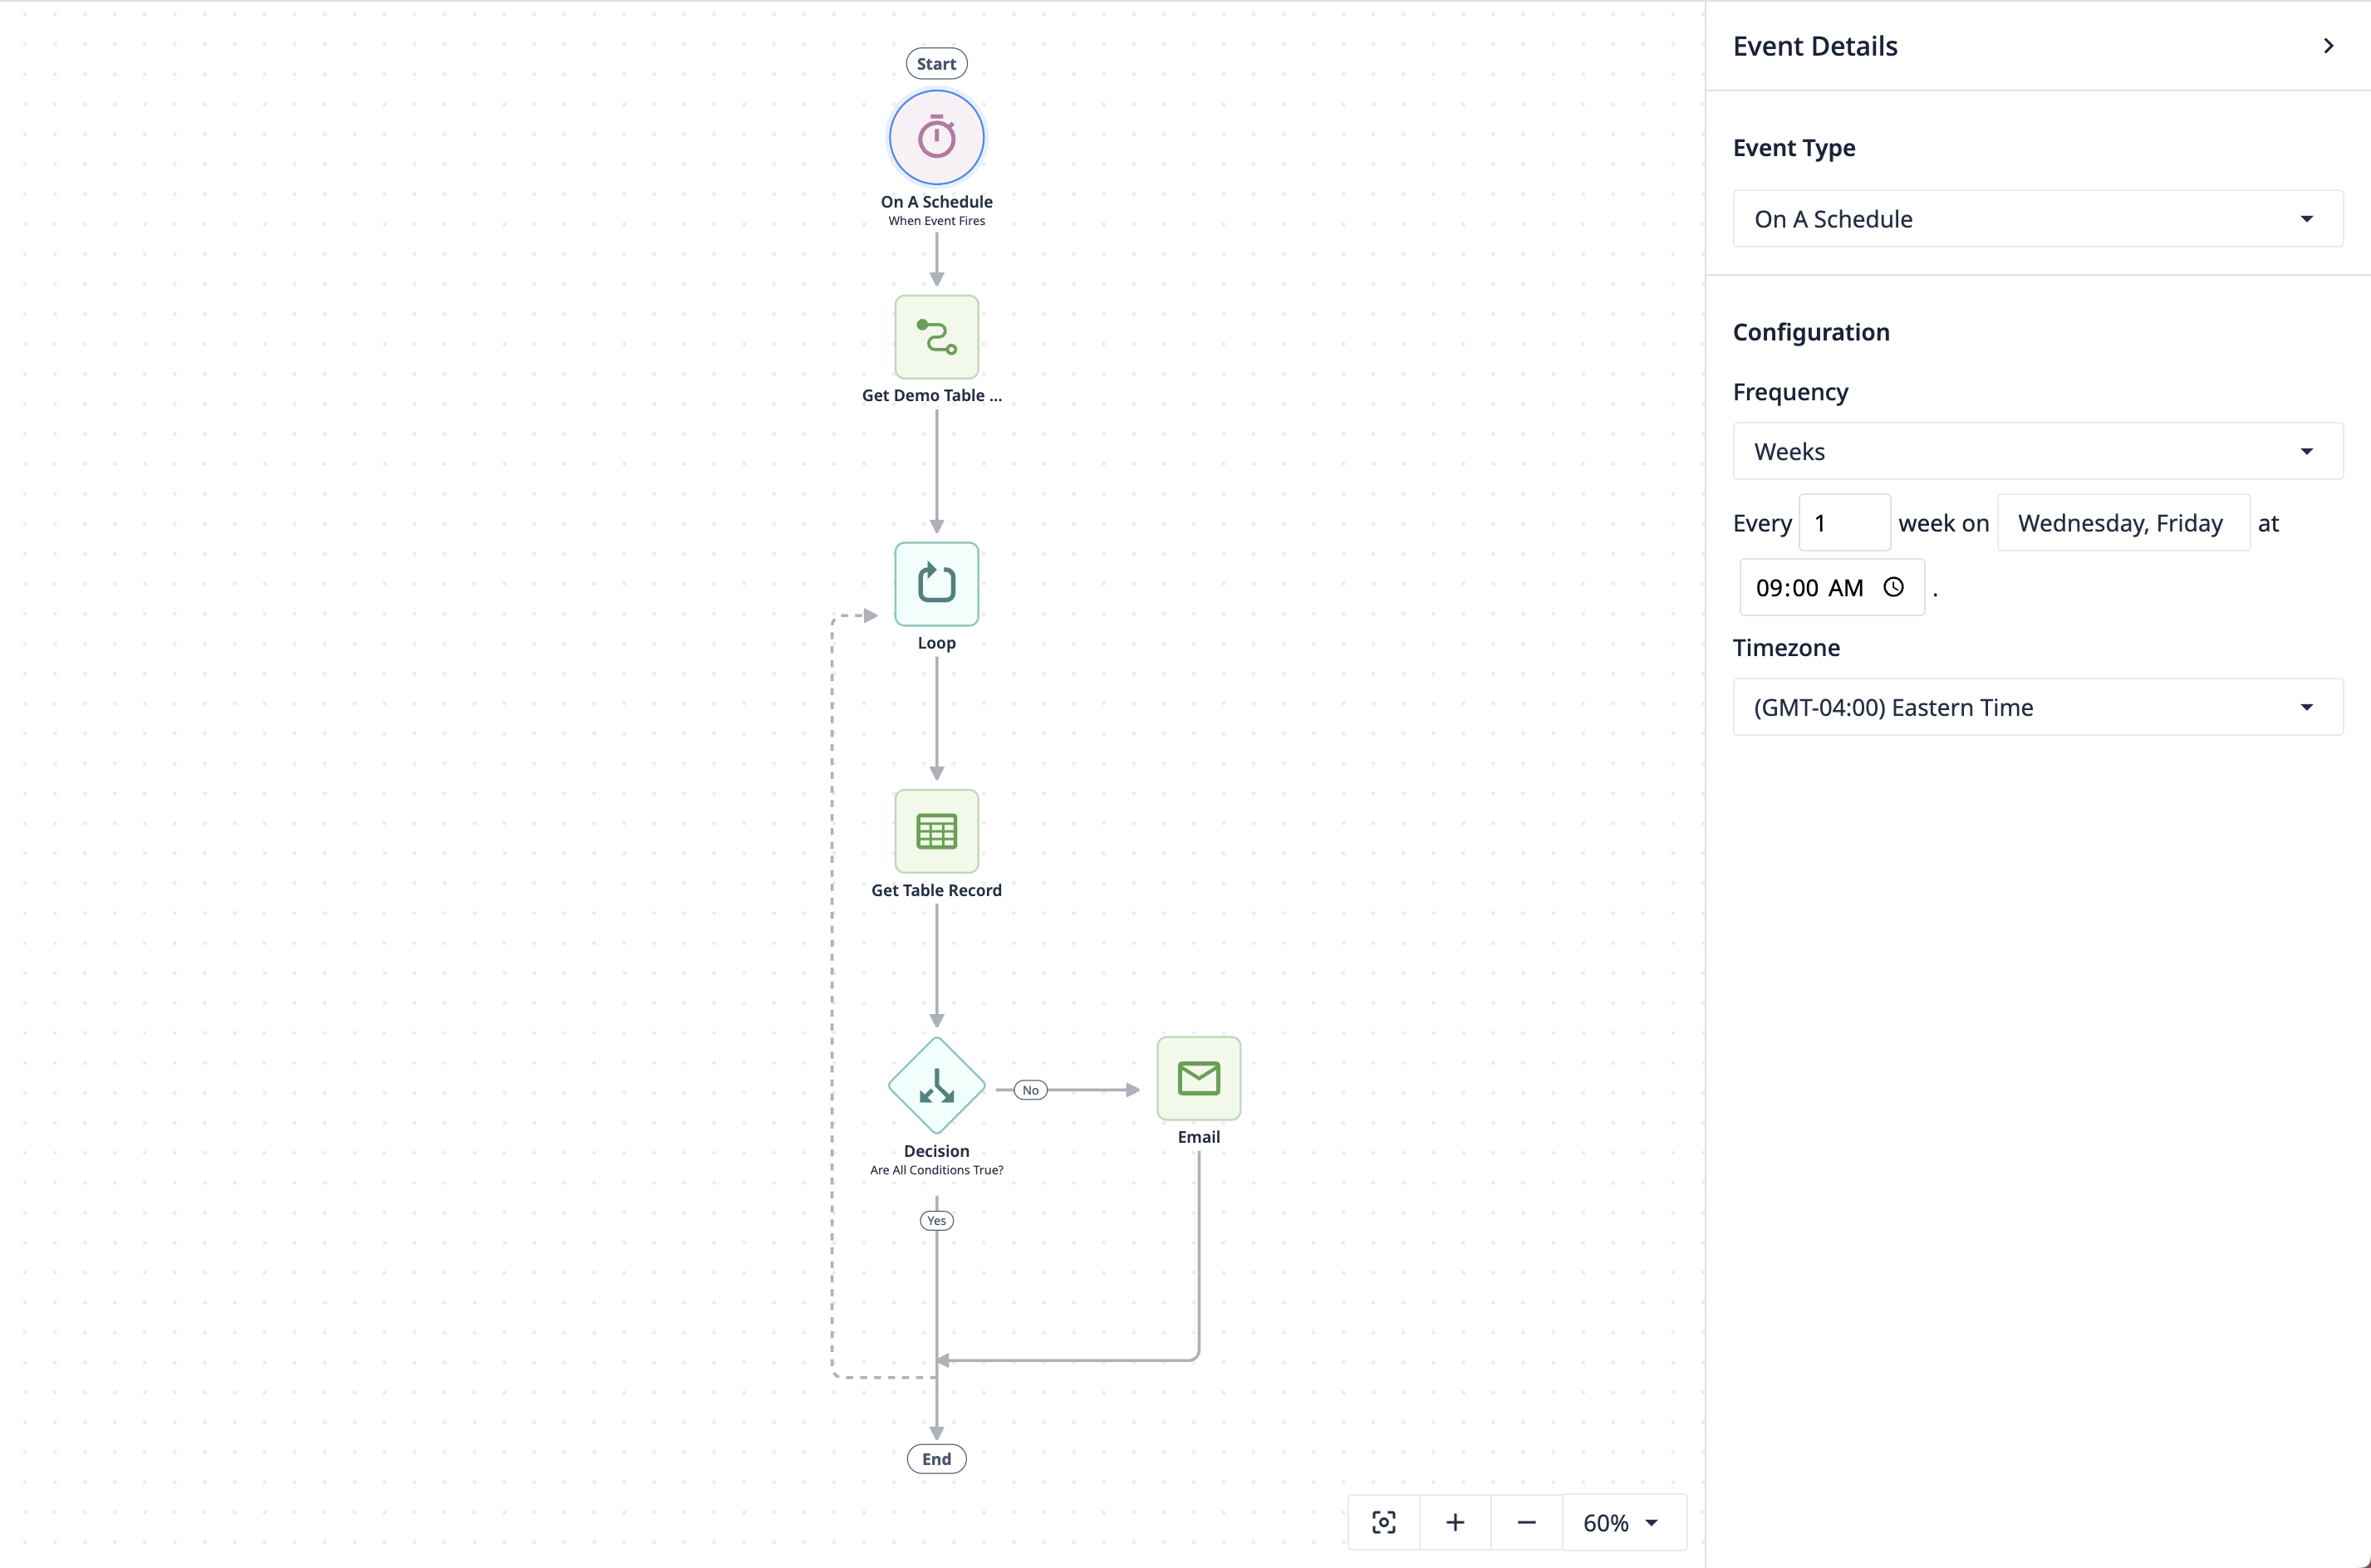Expand the Event Details panel chevron

2329,46
